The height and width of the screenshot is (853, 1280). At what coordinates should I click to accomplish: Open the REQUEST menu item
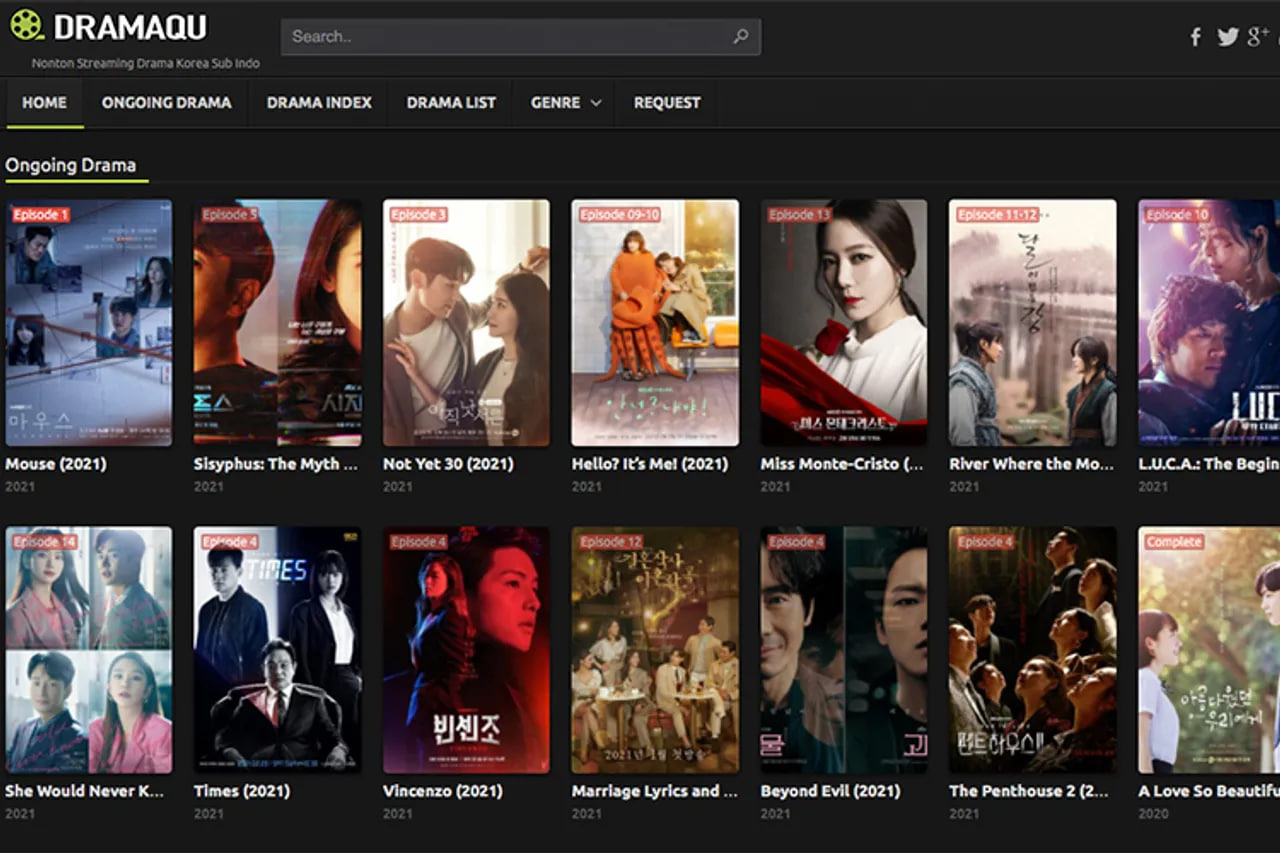667,102
